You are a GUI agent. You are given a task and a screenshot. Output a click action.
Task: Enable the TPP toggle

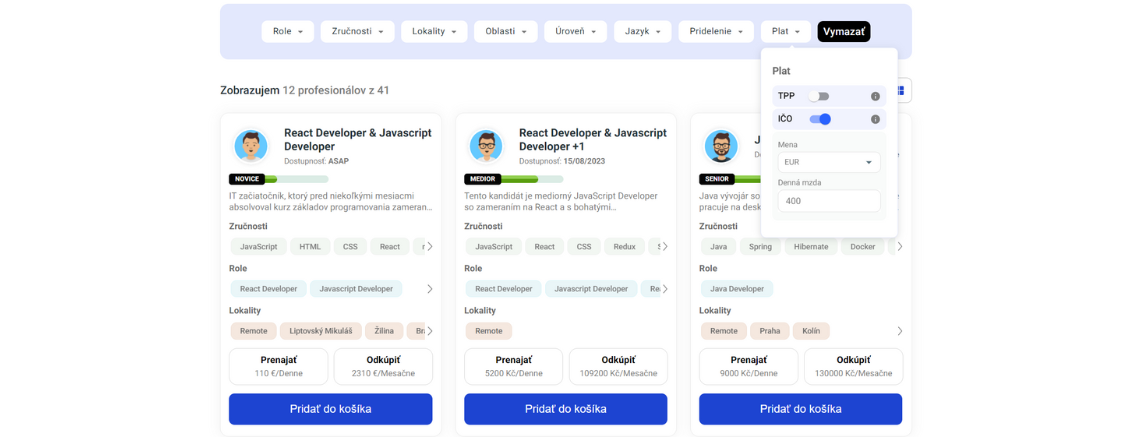pos(819,96)
